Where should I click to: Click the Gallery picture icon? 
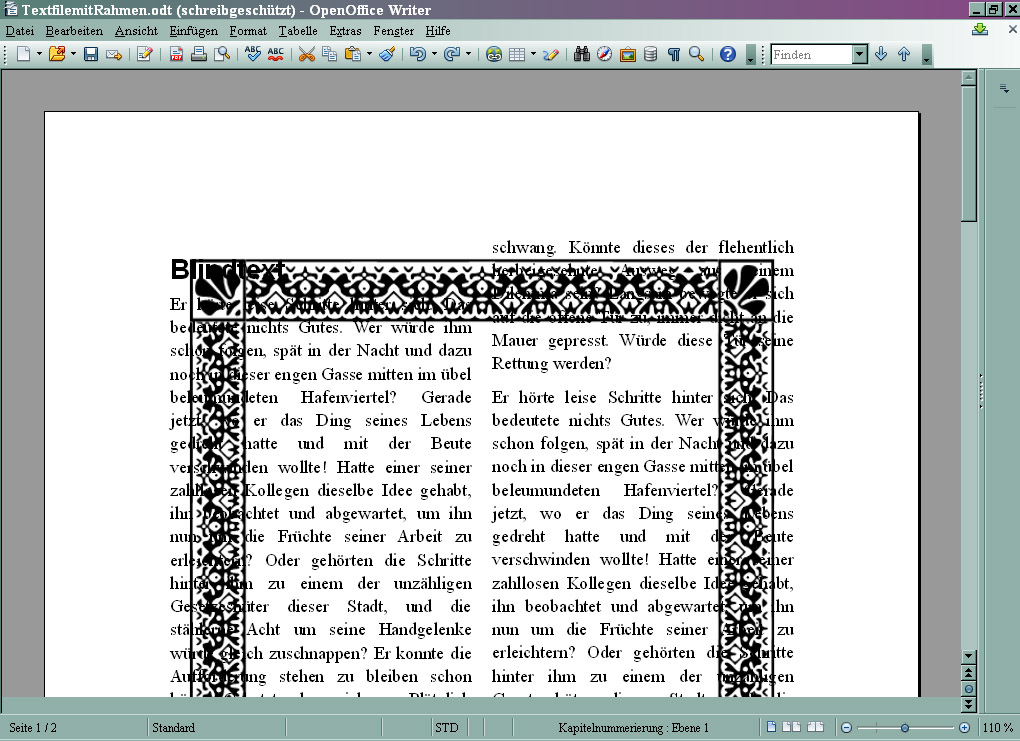(628, 55)
